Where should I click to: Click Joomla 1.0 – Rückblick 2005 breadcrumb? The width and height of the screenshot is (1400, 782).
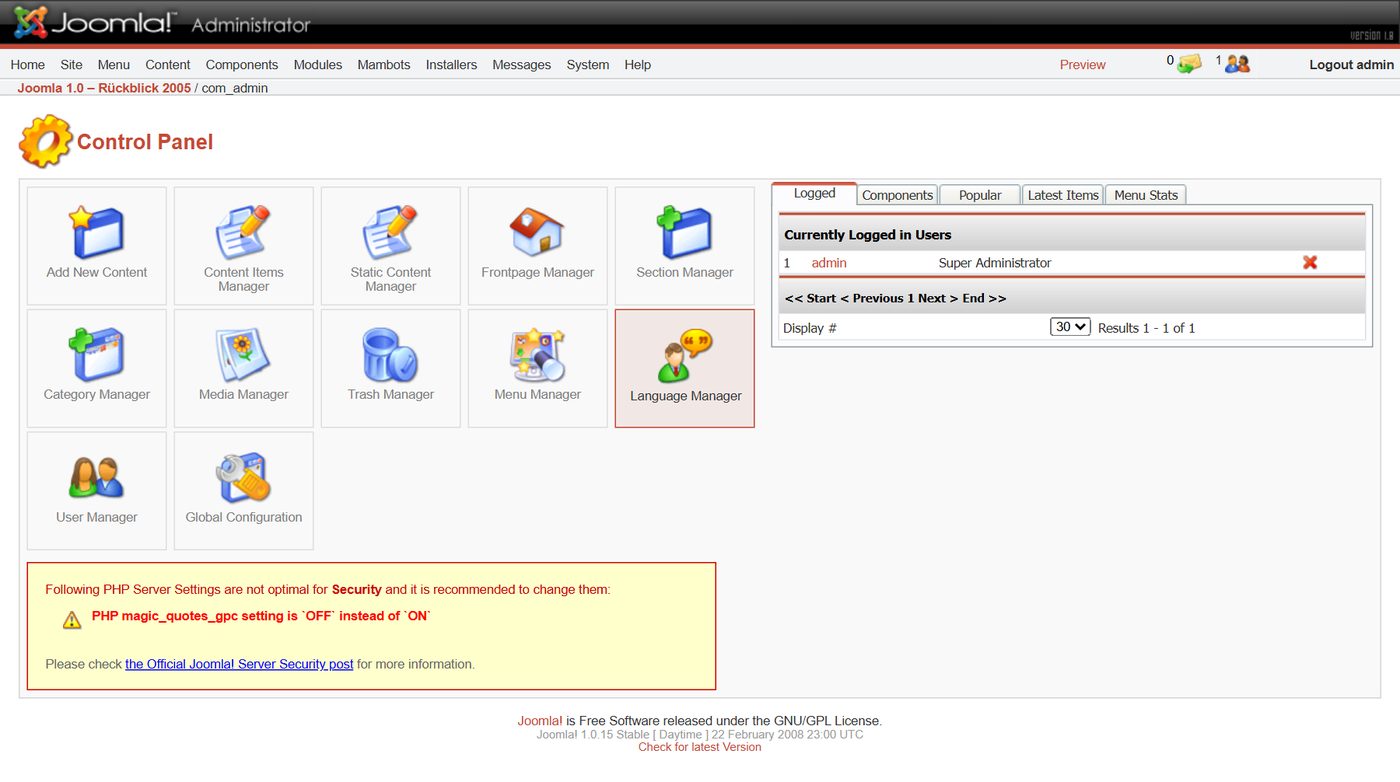[x=104, y=88]
